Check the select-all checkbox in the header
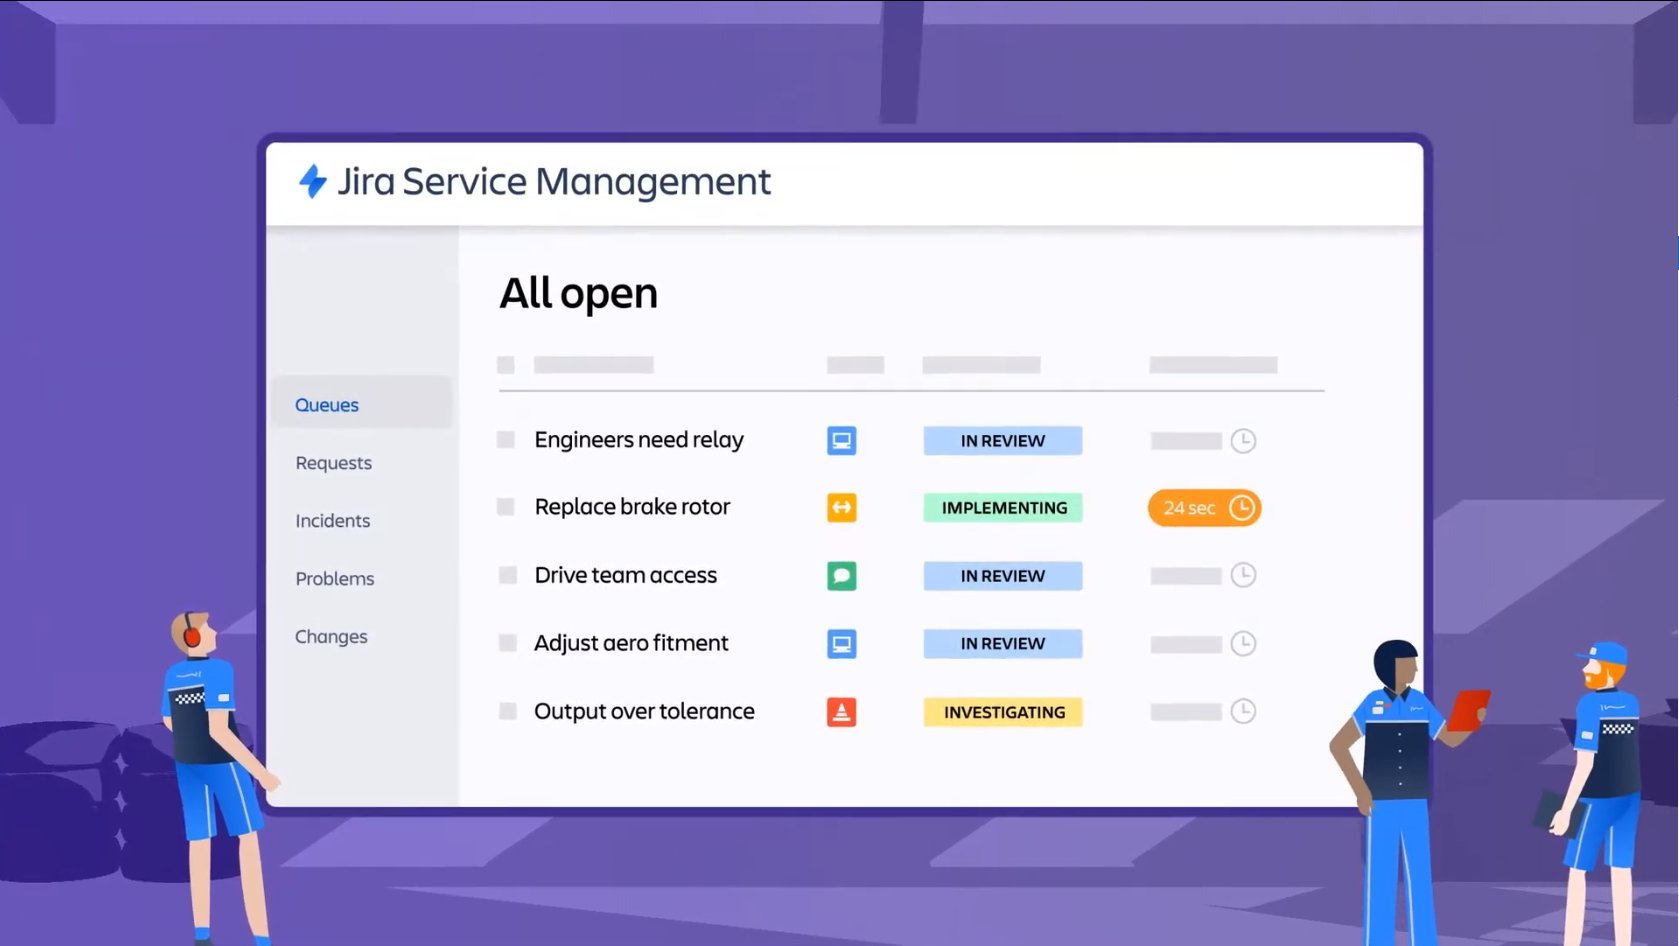Viewport: 1679px width, 946px height. pos(506,364)
